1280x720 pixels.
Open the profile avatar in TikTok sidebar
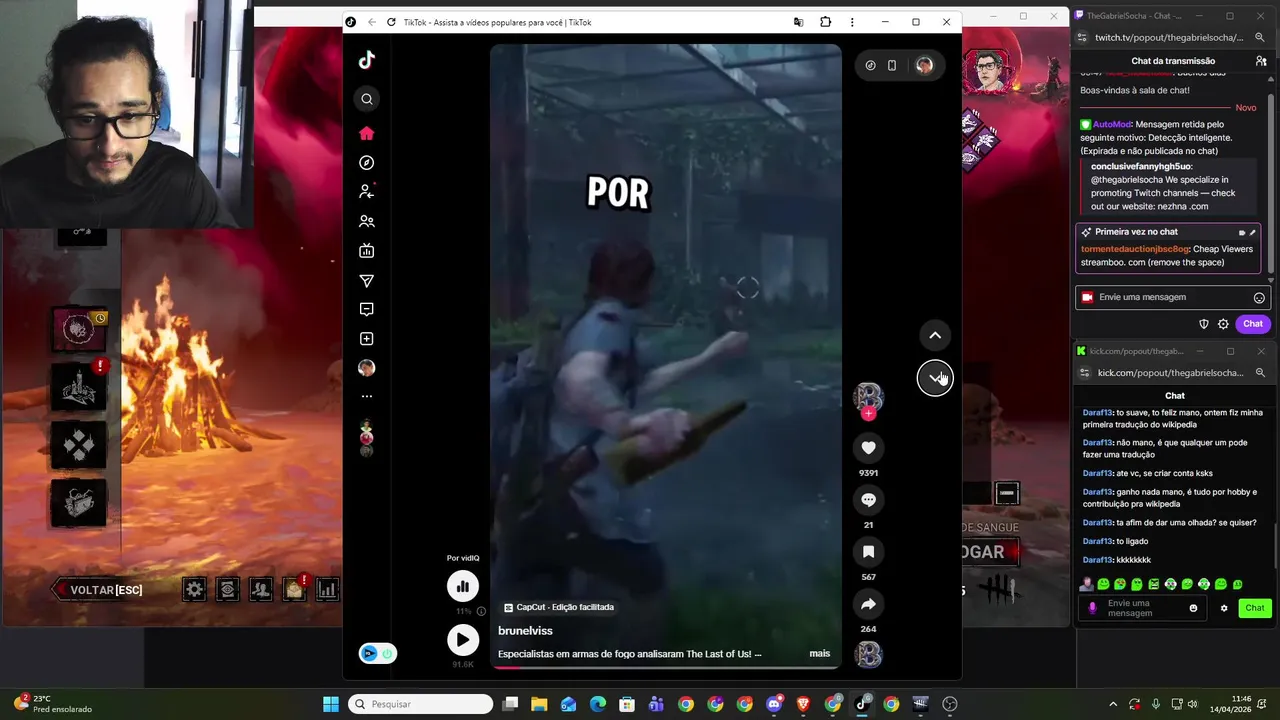(367, 368)
